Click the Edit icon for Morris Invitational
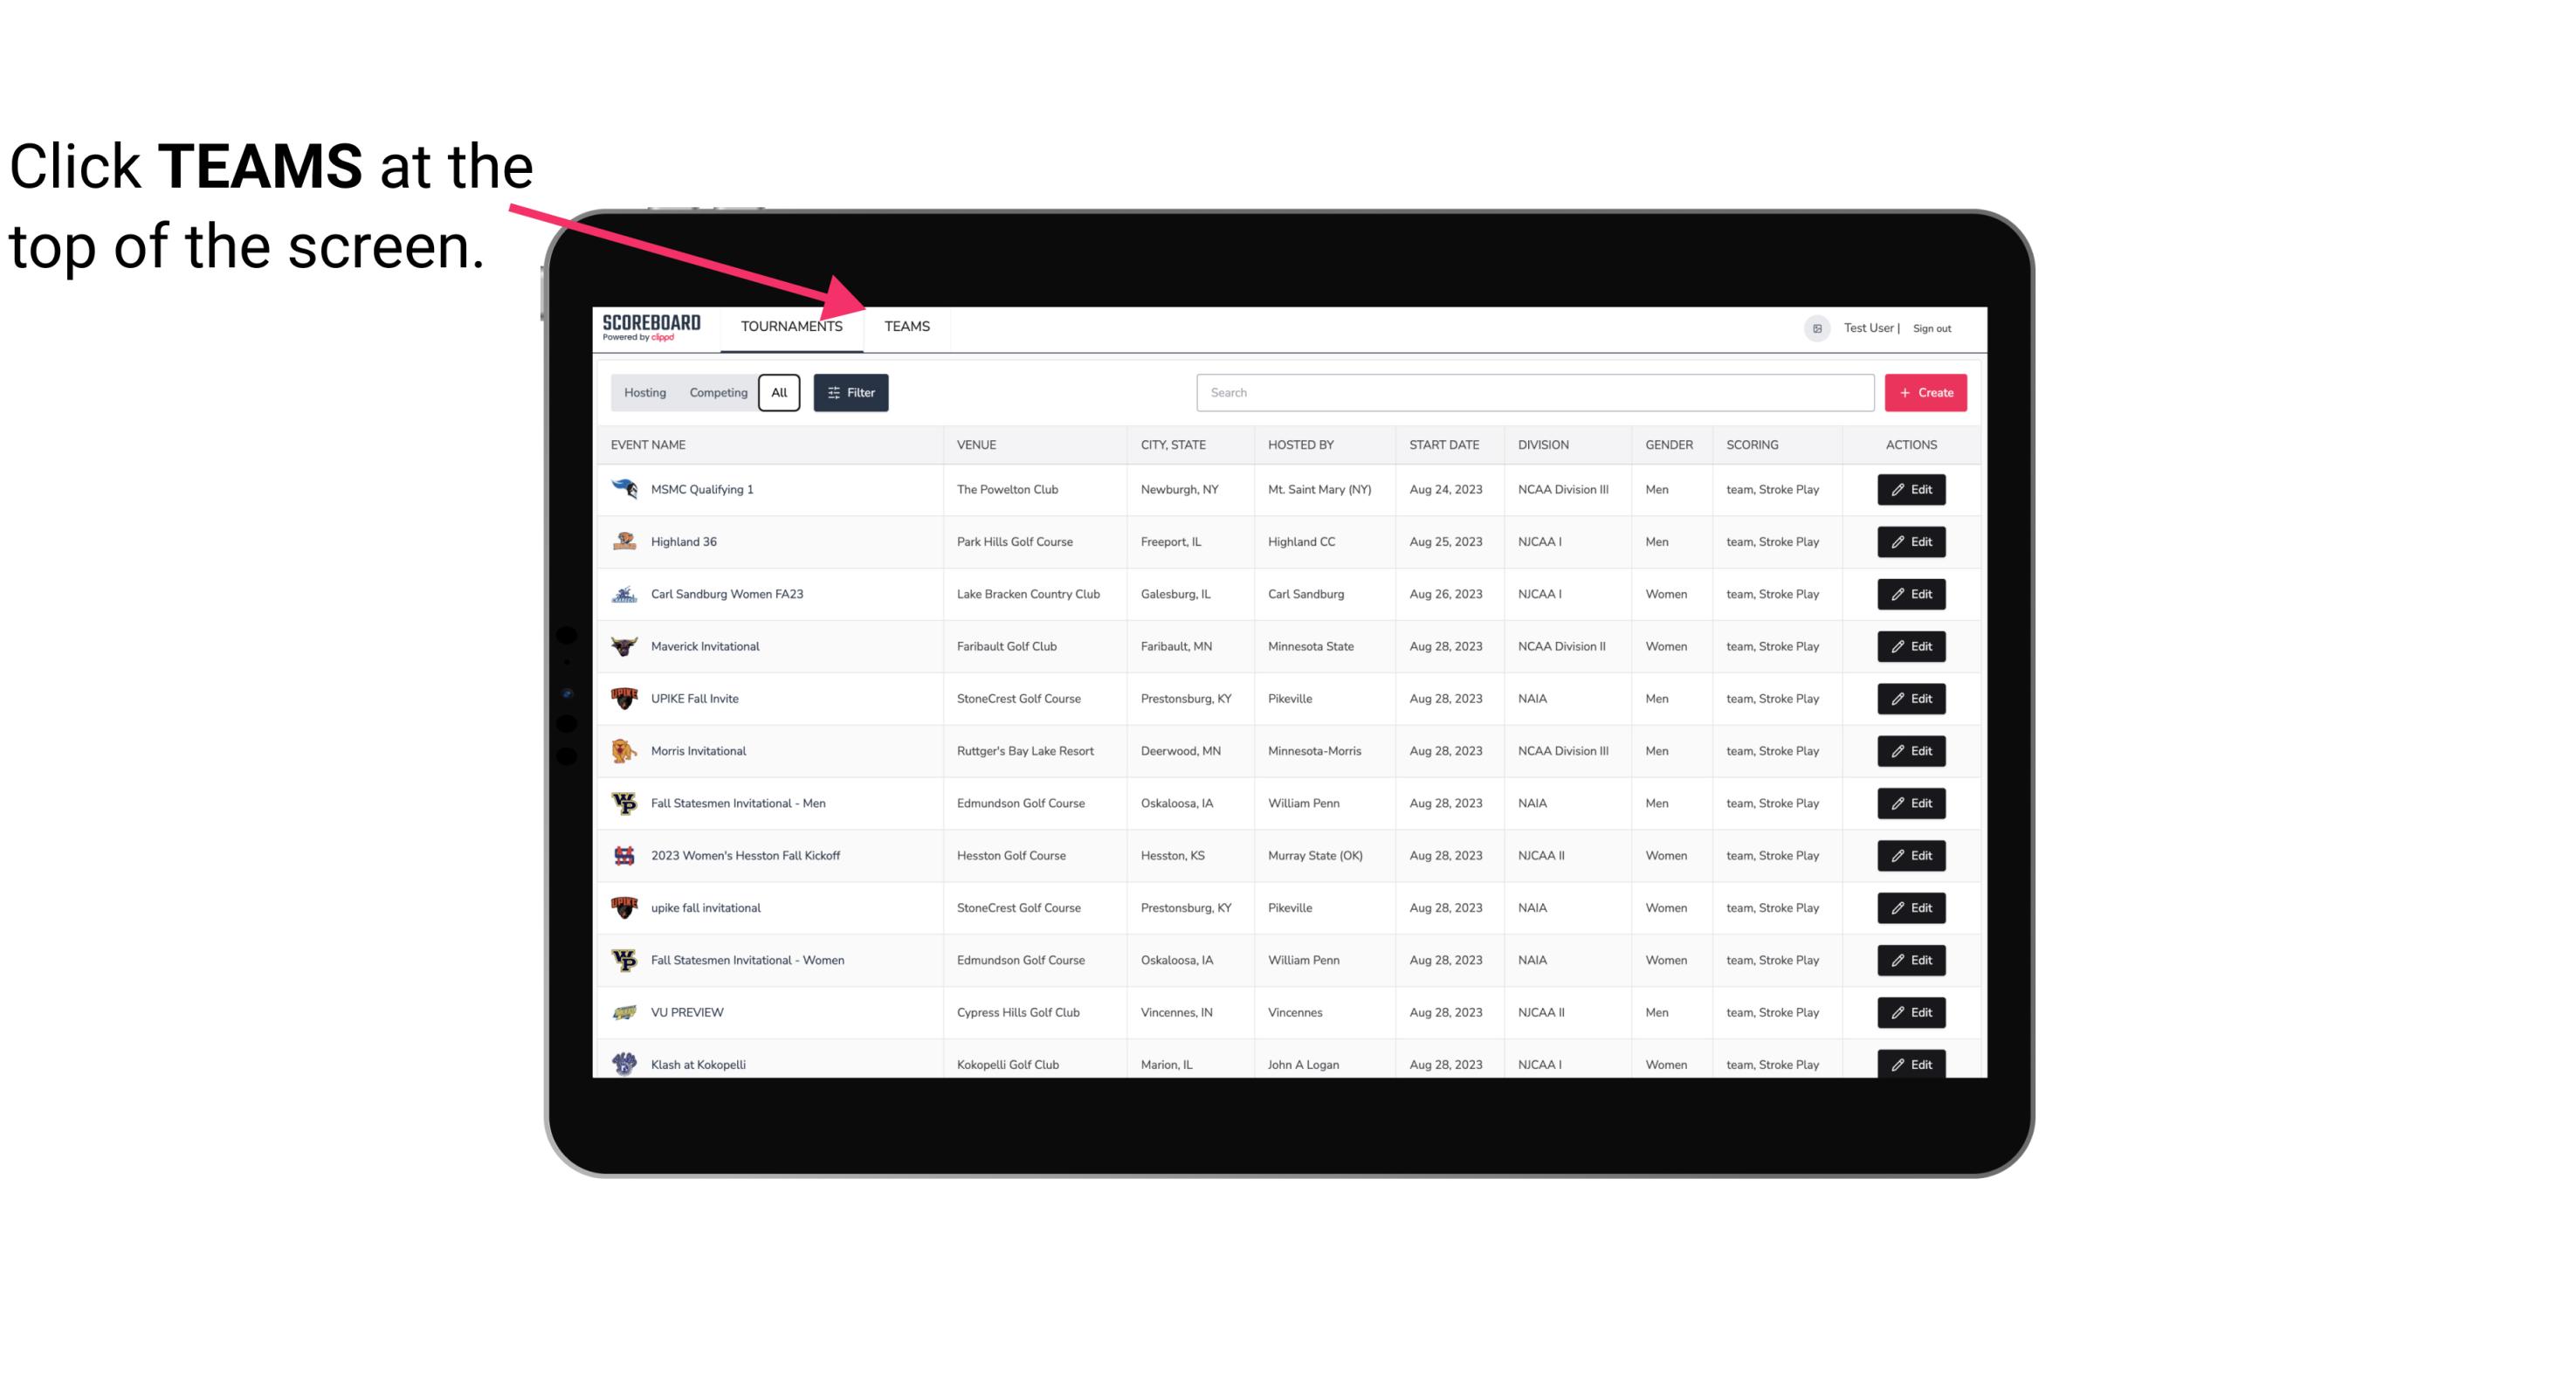The height and width of the screenshot is (1386, 2576). point(1912,749)
